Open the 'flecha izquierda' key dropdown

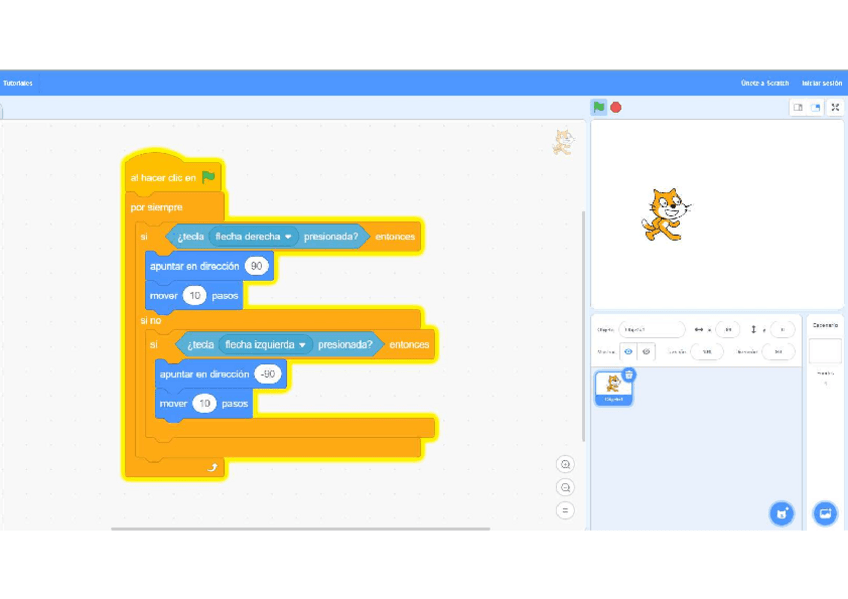[x=266, y=344]
